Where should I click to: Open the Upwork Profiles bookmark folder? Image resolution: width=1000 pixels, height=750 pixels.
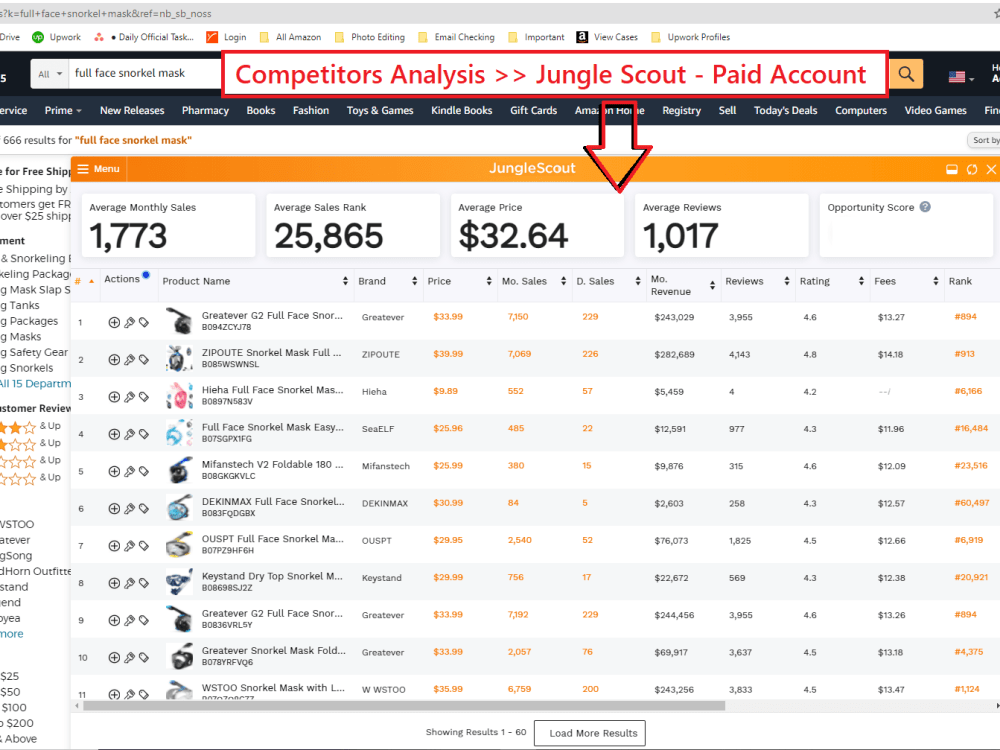(x=691, y=37)
